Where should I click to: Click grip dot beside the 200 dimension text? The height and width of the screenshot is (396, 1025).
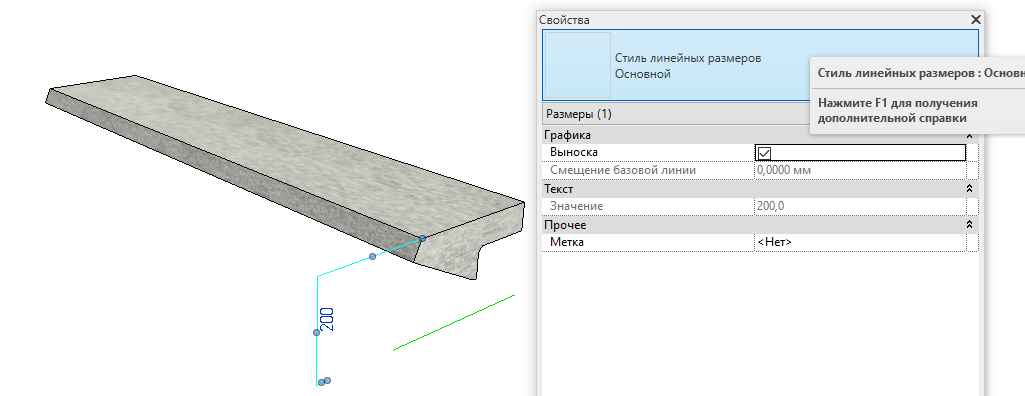pos(316,333)
